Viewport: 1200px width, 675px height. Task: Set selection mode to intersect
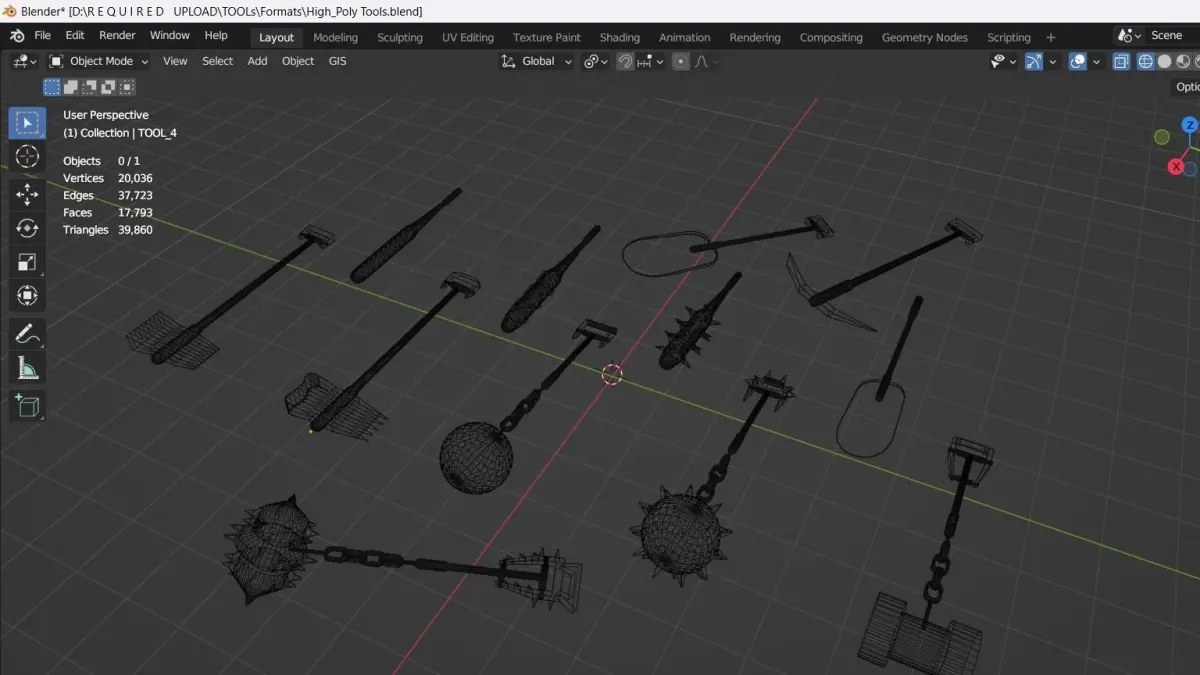[x=127, y=87]
